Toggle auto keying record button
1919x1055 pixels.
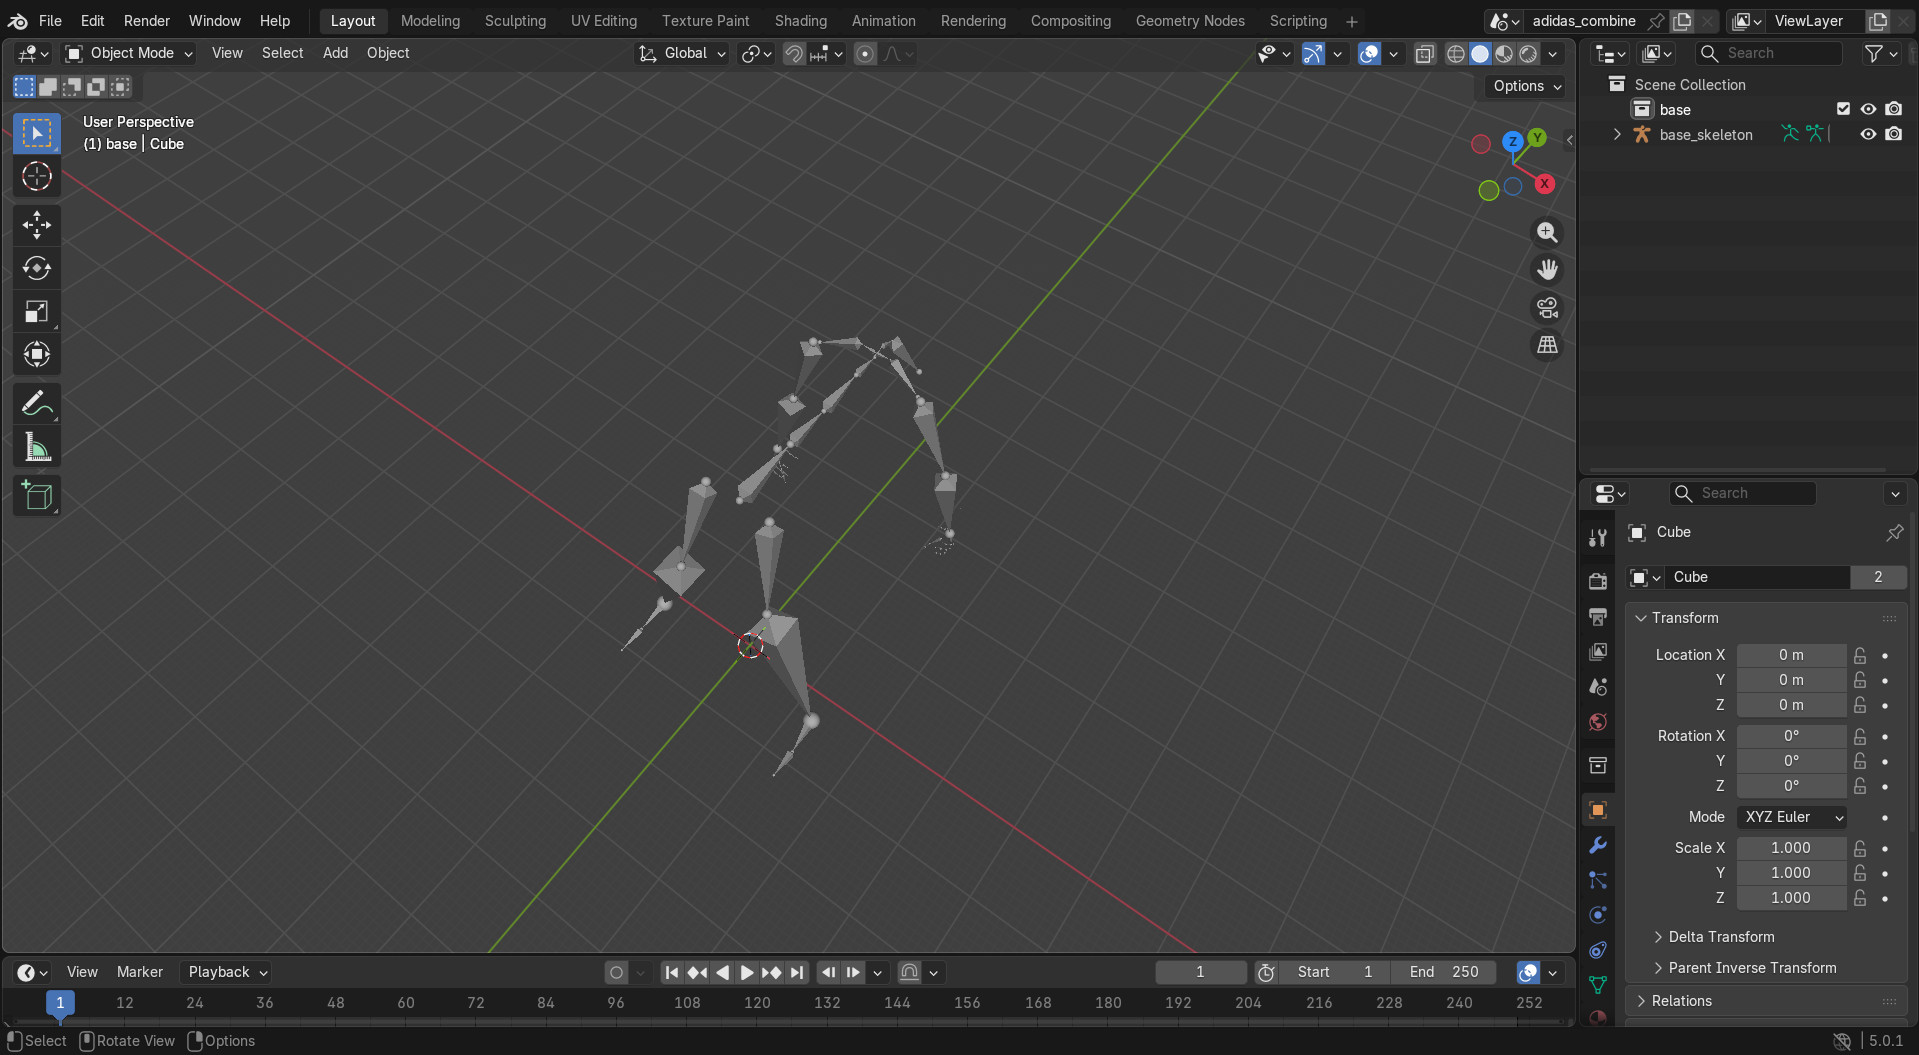click(x=617, y=972)
